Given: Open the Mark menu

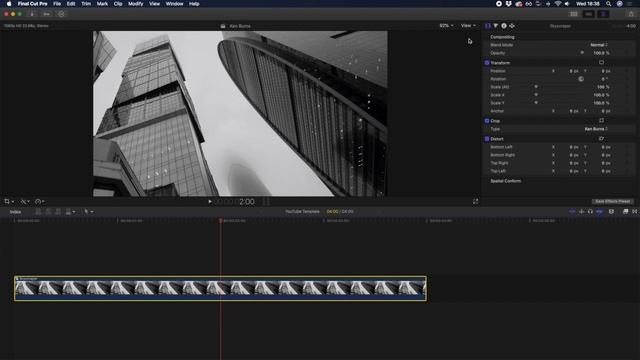Looking at the screenshot, I should click(102, 4).
